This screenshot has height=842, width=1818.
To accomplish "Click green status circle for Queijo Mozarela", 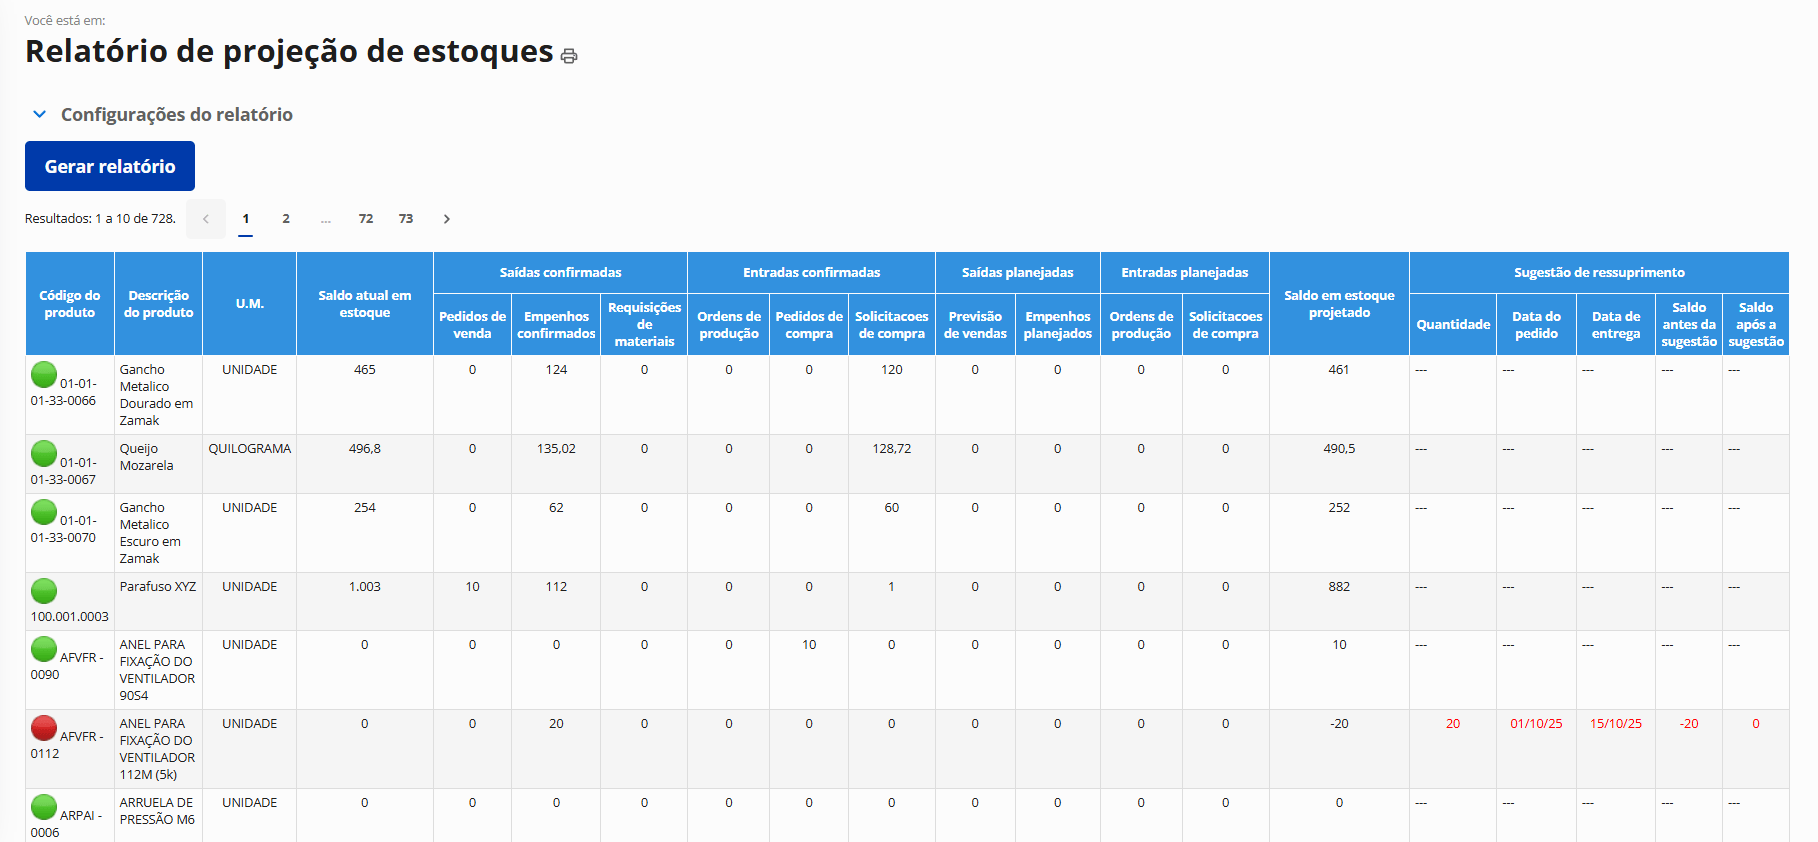I will click(44, 454).
